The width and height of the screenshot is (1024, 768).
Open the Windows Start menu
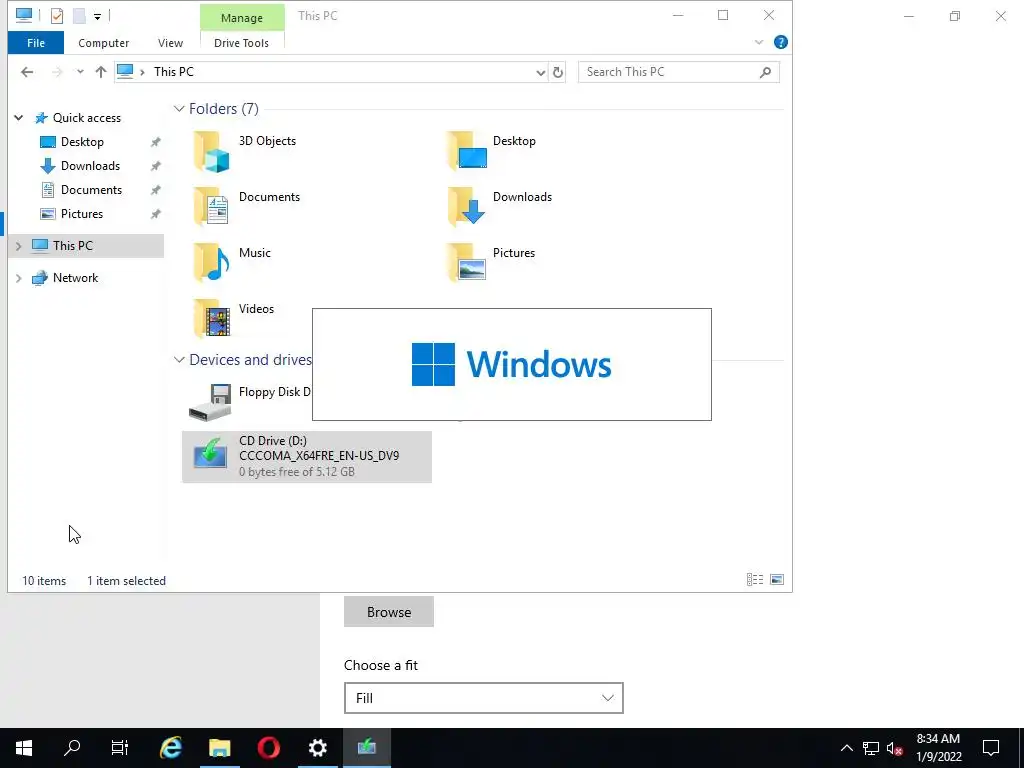click(x=24, y=748)
